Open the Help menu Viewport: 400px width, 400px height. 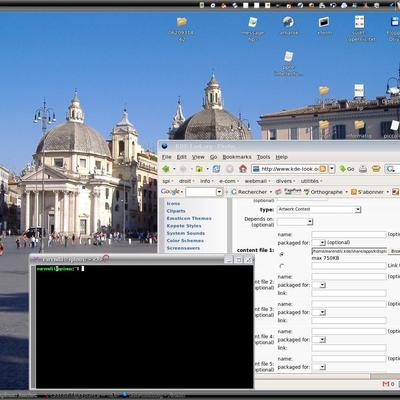tap(282, 157)
